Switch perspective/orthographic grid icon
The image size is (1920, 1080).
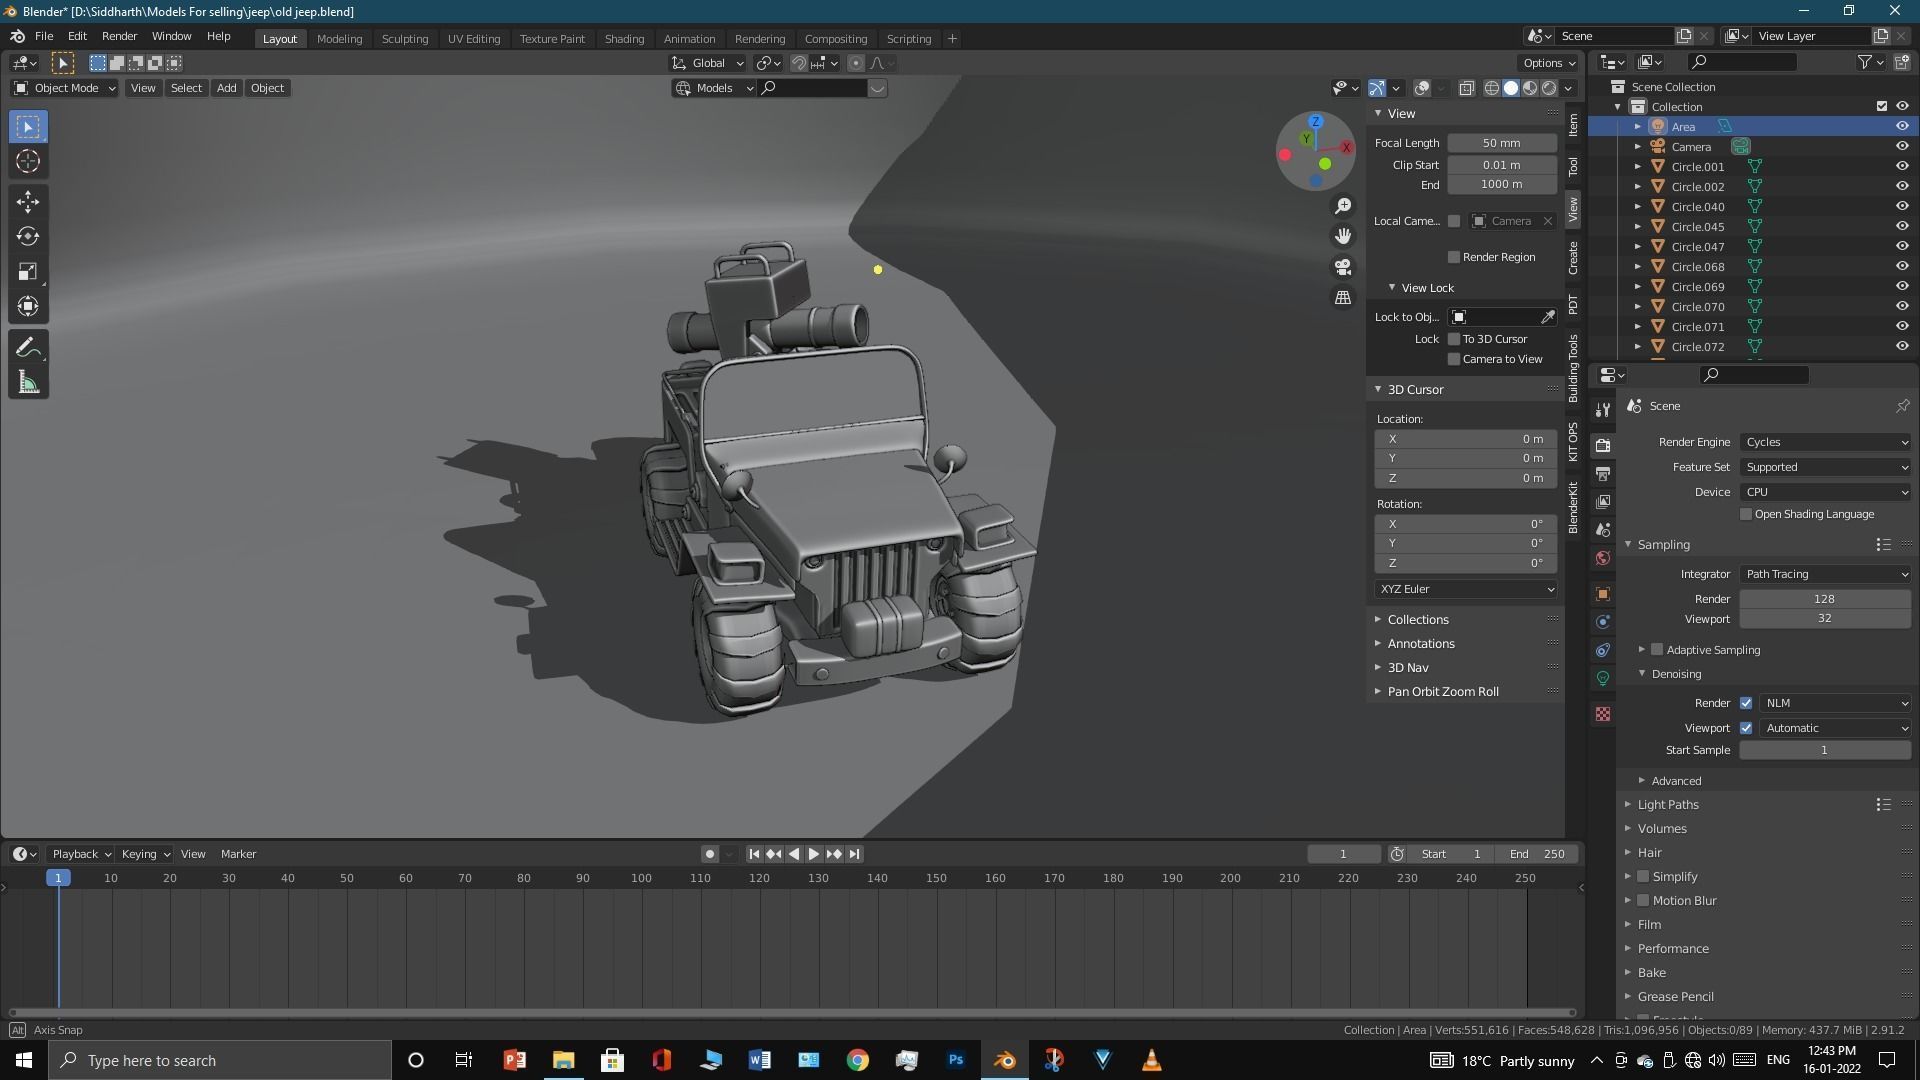(x=1343, y=298)
